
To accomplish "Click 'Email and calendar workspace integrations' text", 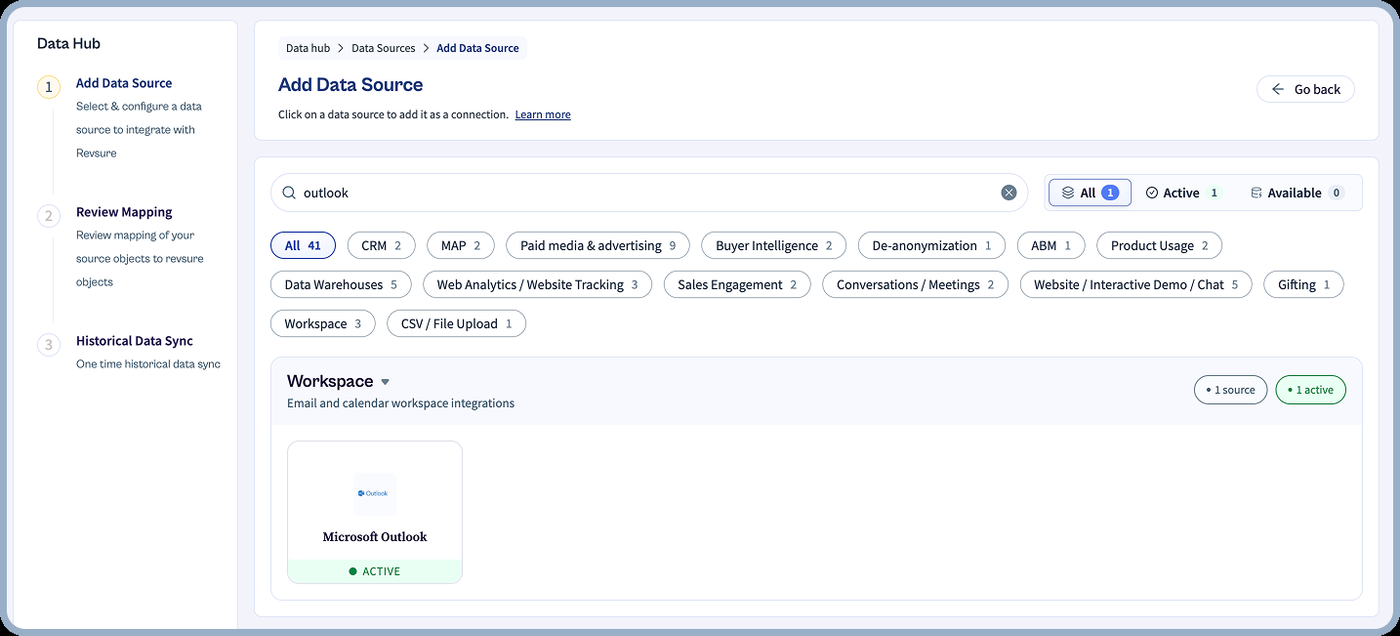I will pyautogui.click(x=401, y=403).
